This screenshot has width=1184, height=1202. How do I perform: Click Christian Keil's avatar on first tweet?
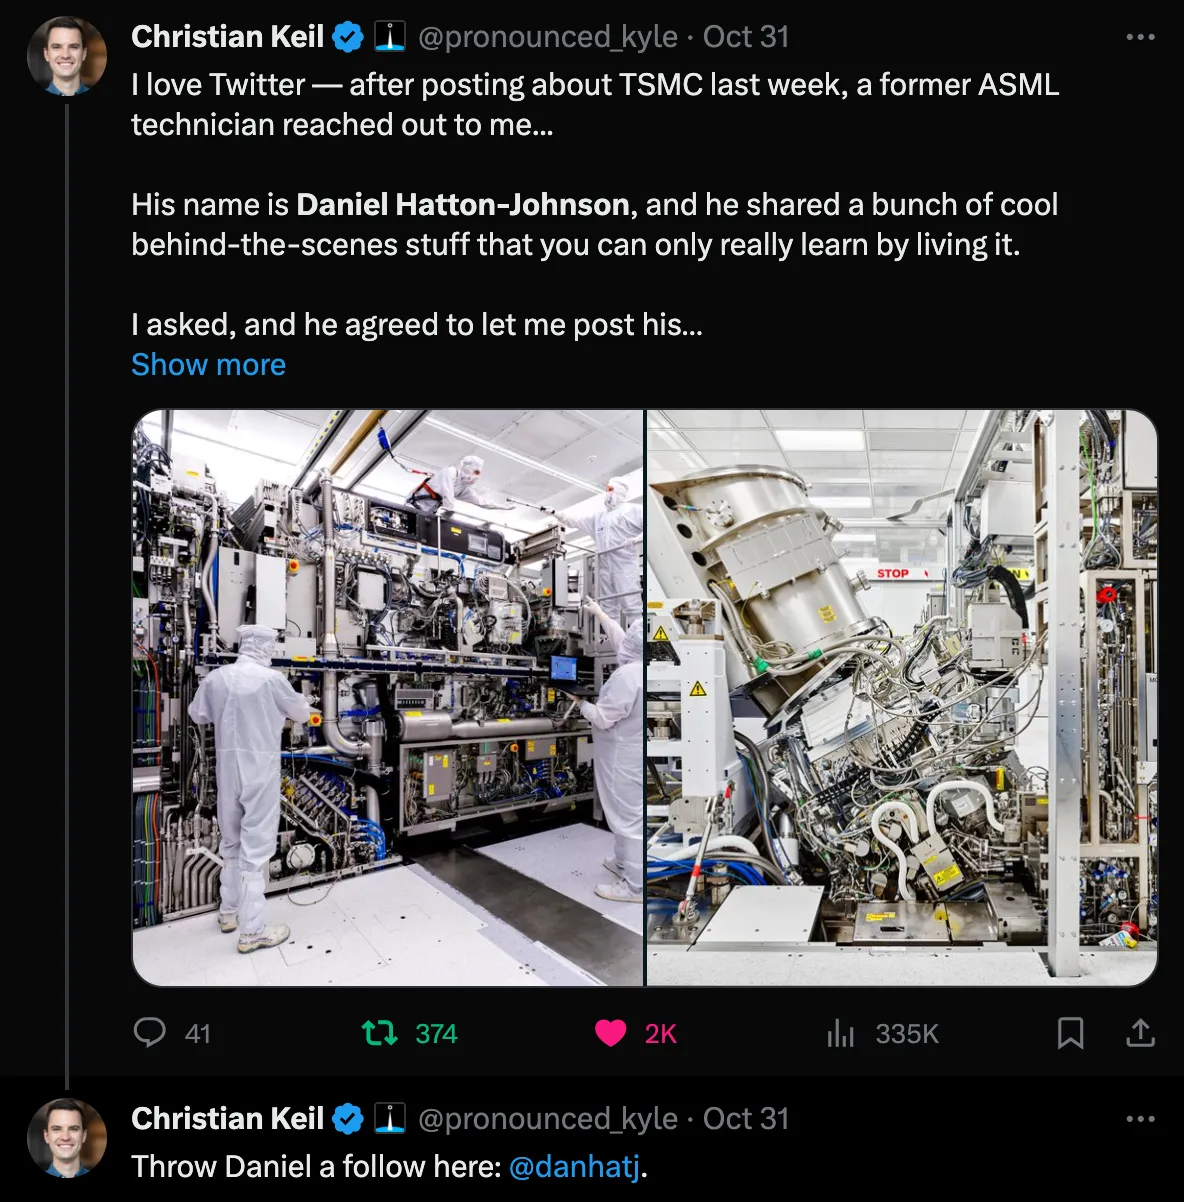pyautogui.click(x=67, y=56)
